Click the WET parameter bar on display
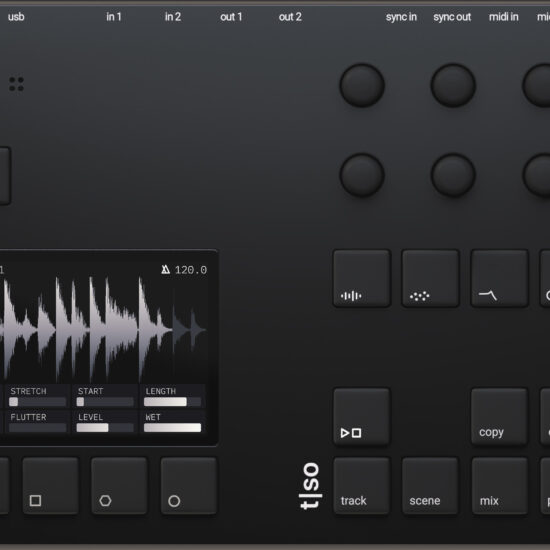 pos(173,428)
